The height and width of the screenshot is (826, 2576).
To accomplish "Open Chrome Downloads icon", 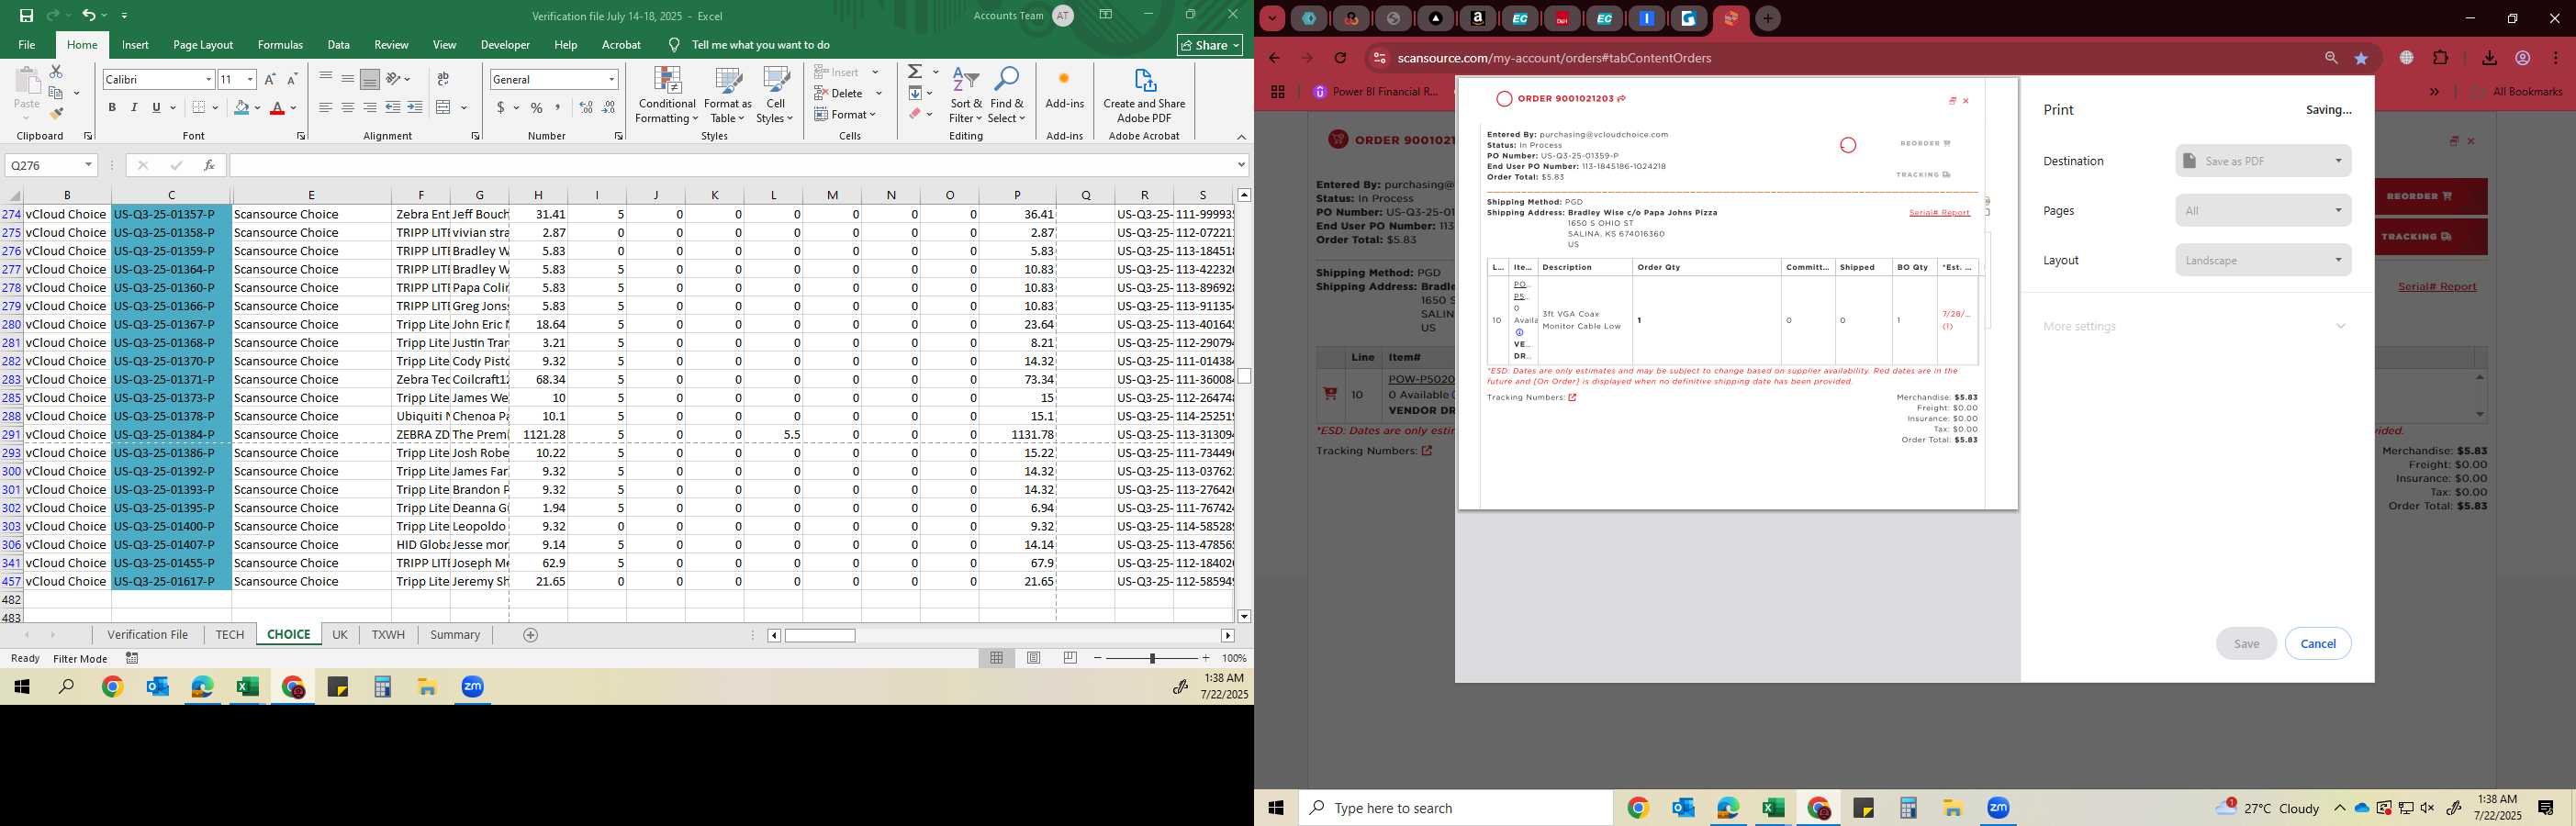I will point(2489,58).
